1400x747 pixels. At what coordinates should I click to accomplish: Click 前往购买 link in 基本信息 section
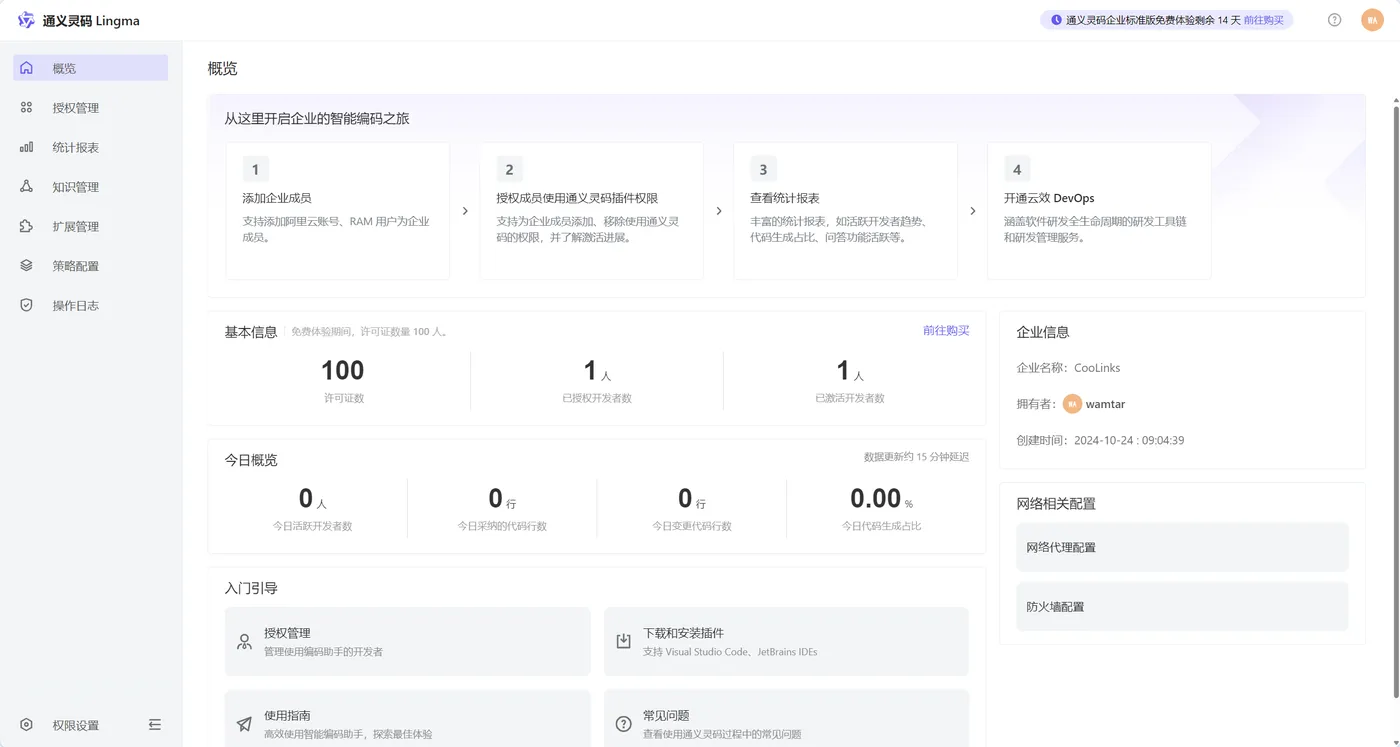(946, 330)
